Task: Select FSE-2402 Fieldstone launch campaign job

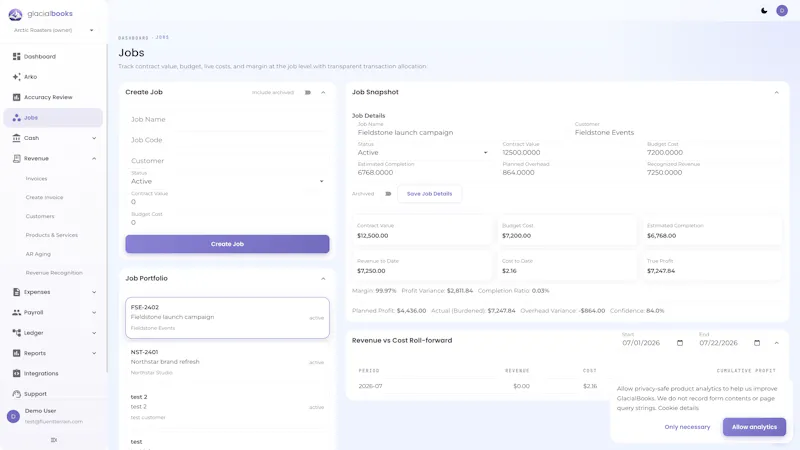Action: (x=227, y=318)
